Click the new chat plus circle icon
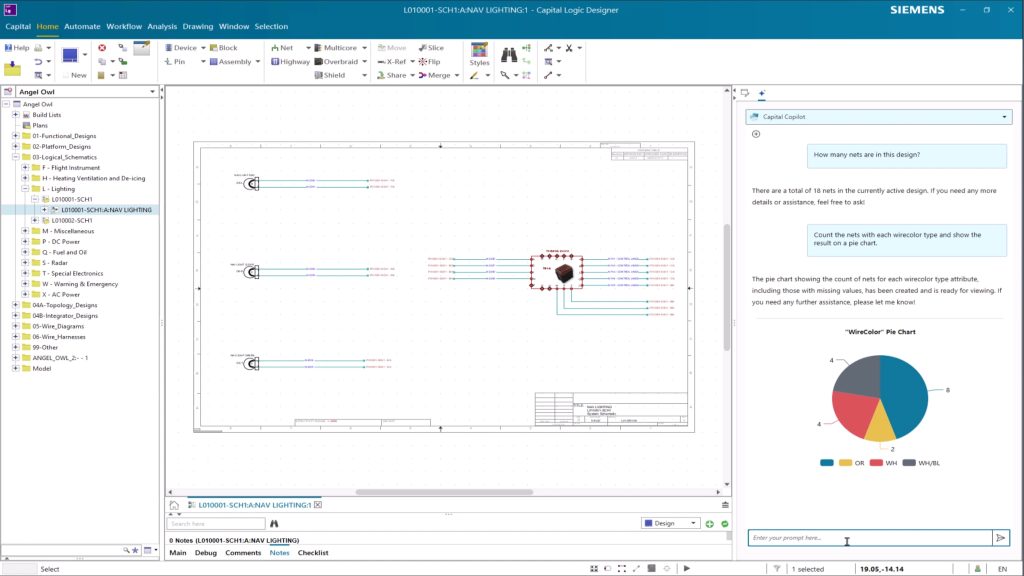This screenshot has width=1024, height=576. click(x=756, y=134)
